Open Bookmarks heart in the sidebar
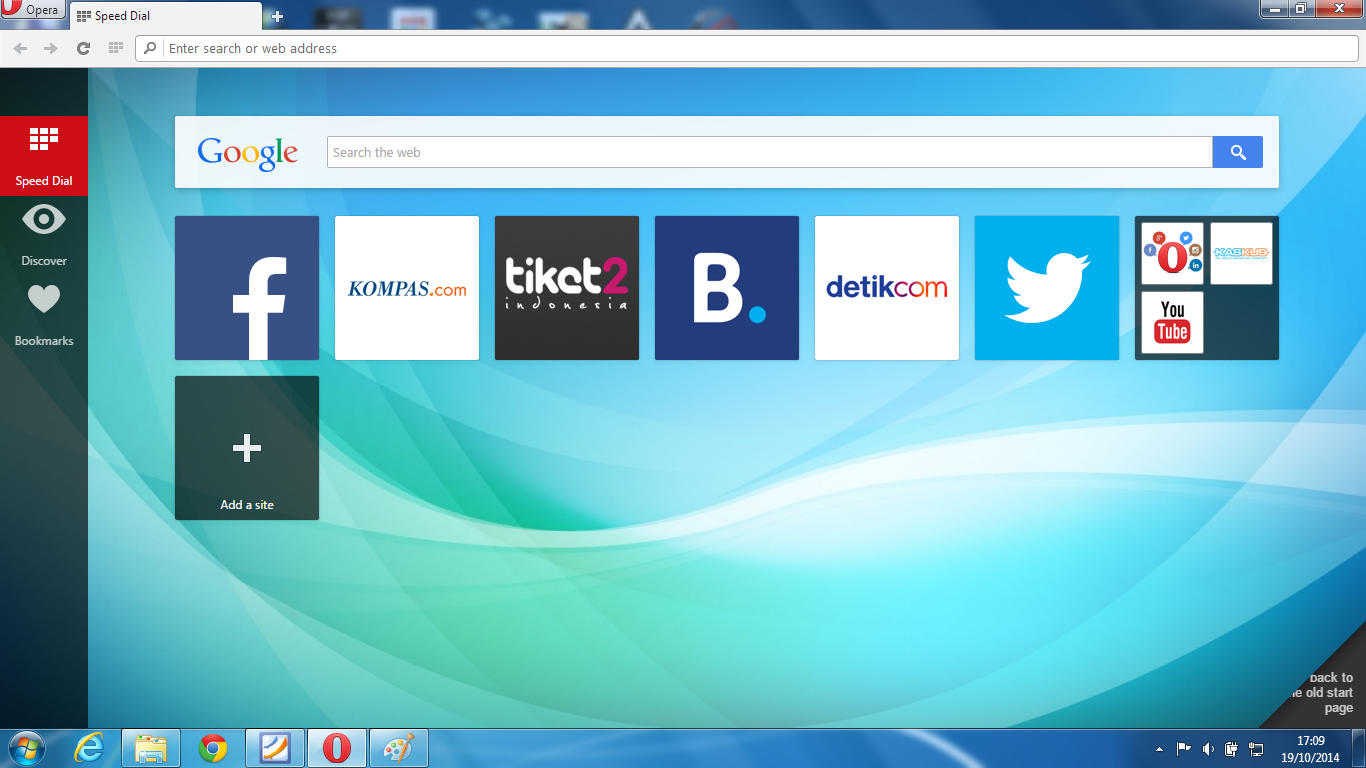Screen dimensions: 1366x768 click(44, 315)
